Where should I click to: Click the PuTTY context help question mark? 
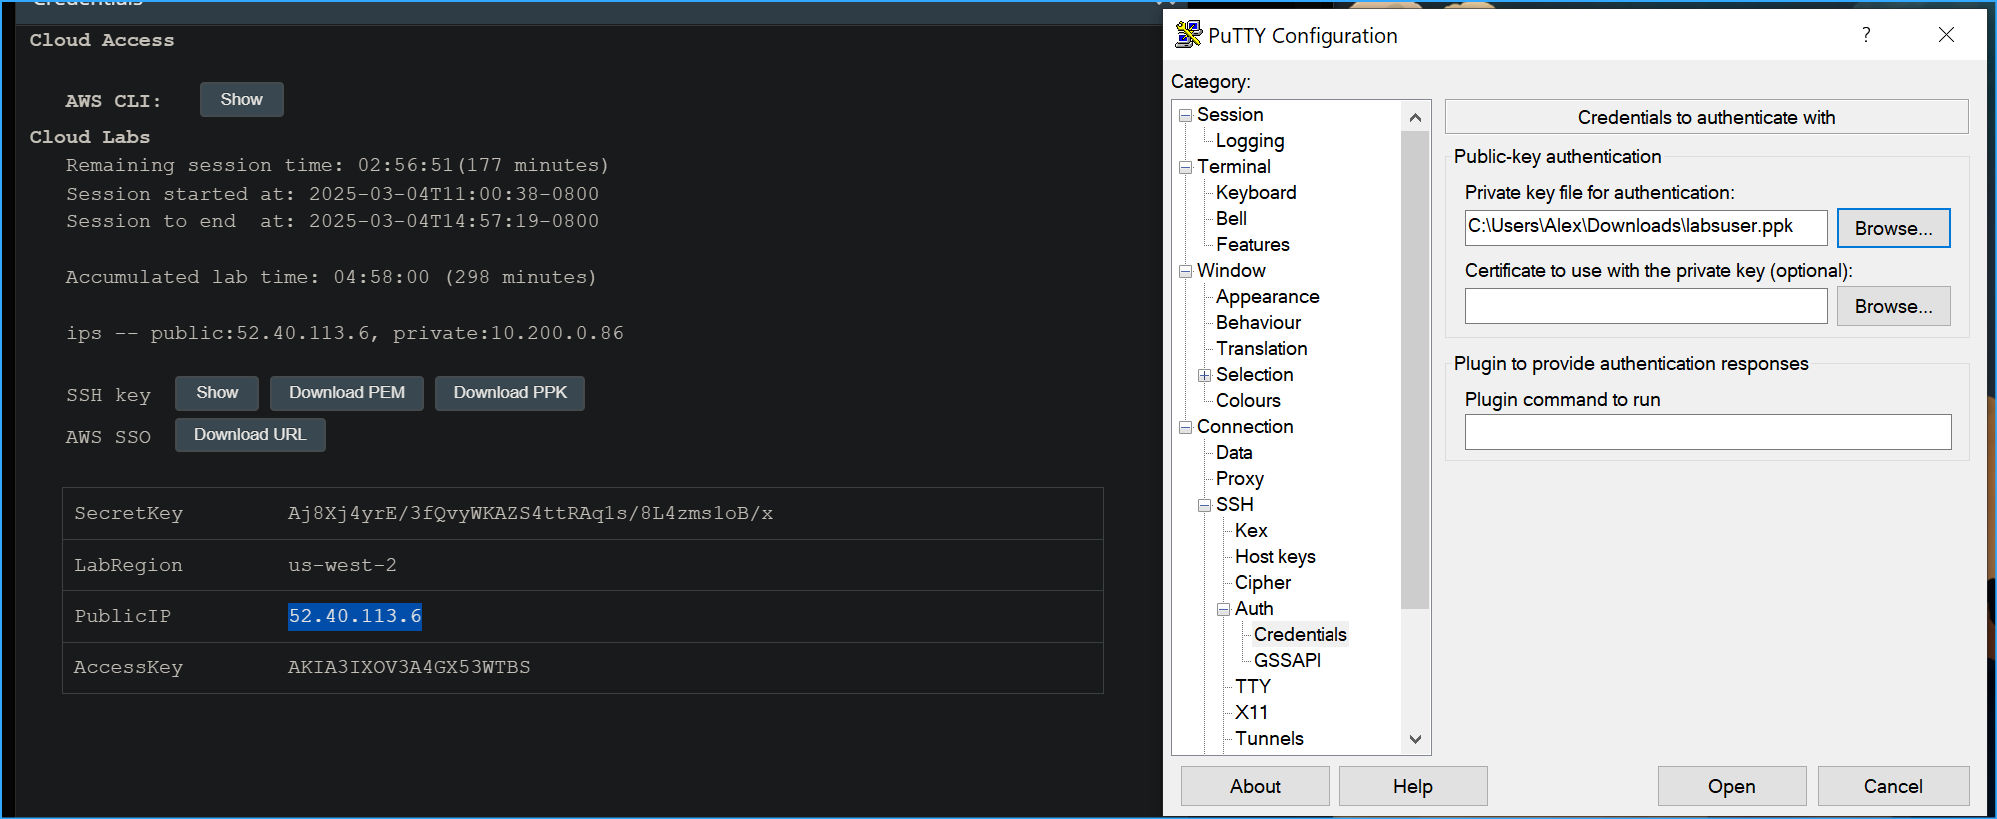coord(1866,35)
